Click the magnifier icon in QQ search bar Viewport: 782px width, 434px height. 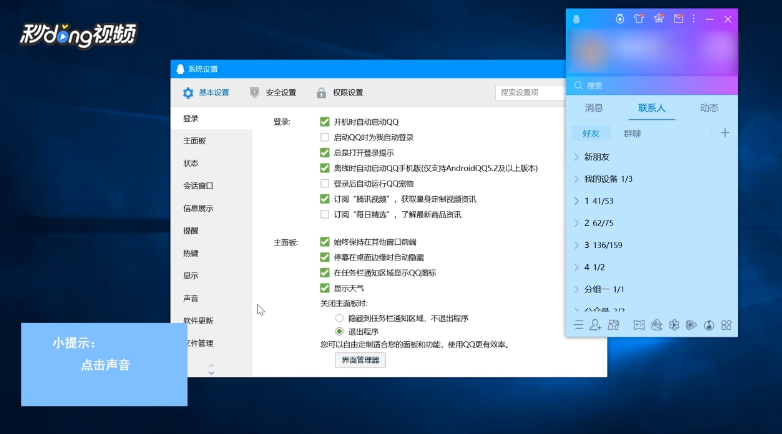tap(579, 85)
